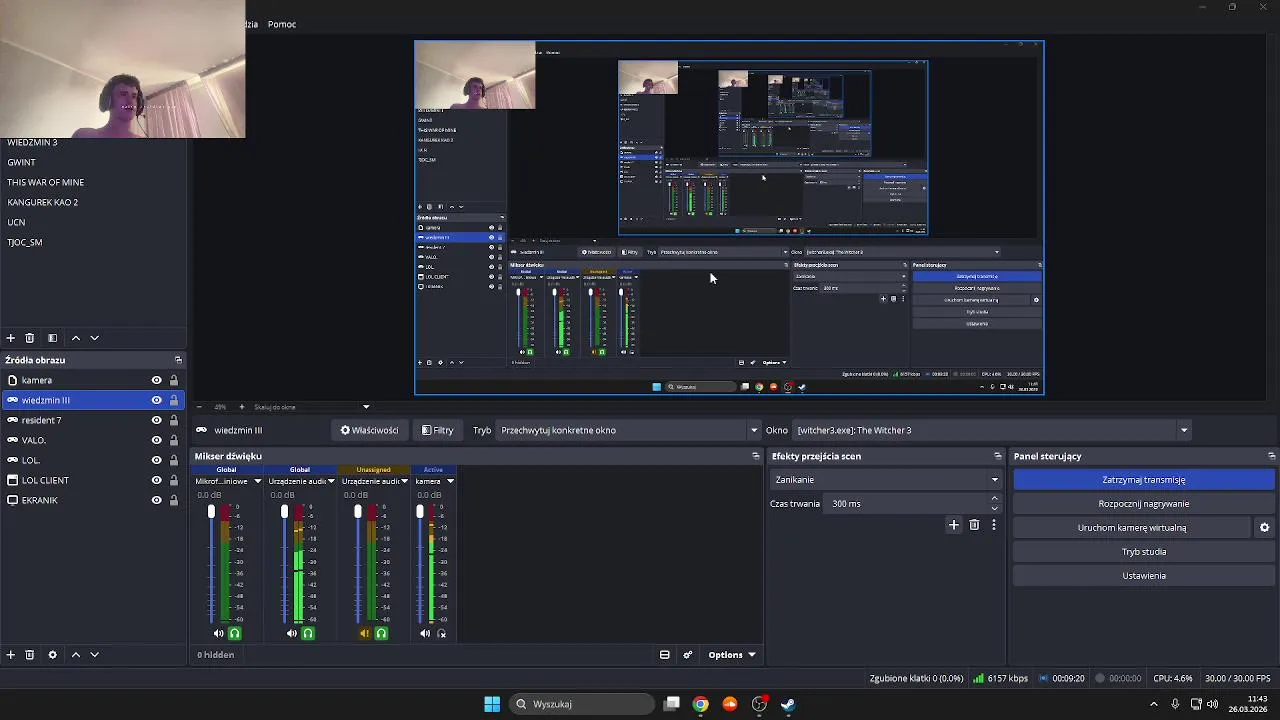Open advanced audio properties gears icon
Image resolution: width=1280 pixels, height=720 pixels.
(688, 655)
